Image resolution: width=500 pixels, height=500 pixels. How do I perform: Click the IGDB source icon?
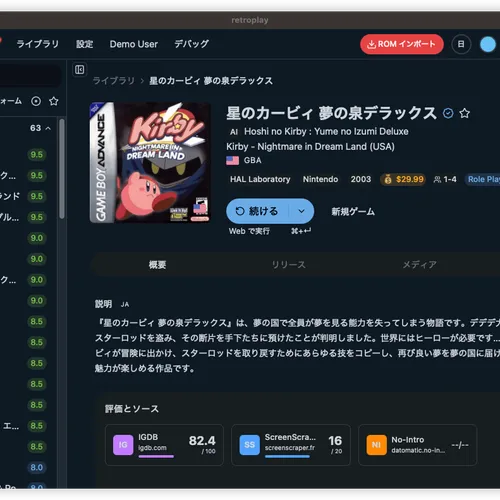pos(123,445)
